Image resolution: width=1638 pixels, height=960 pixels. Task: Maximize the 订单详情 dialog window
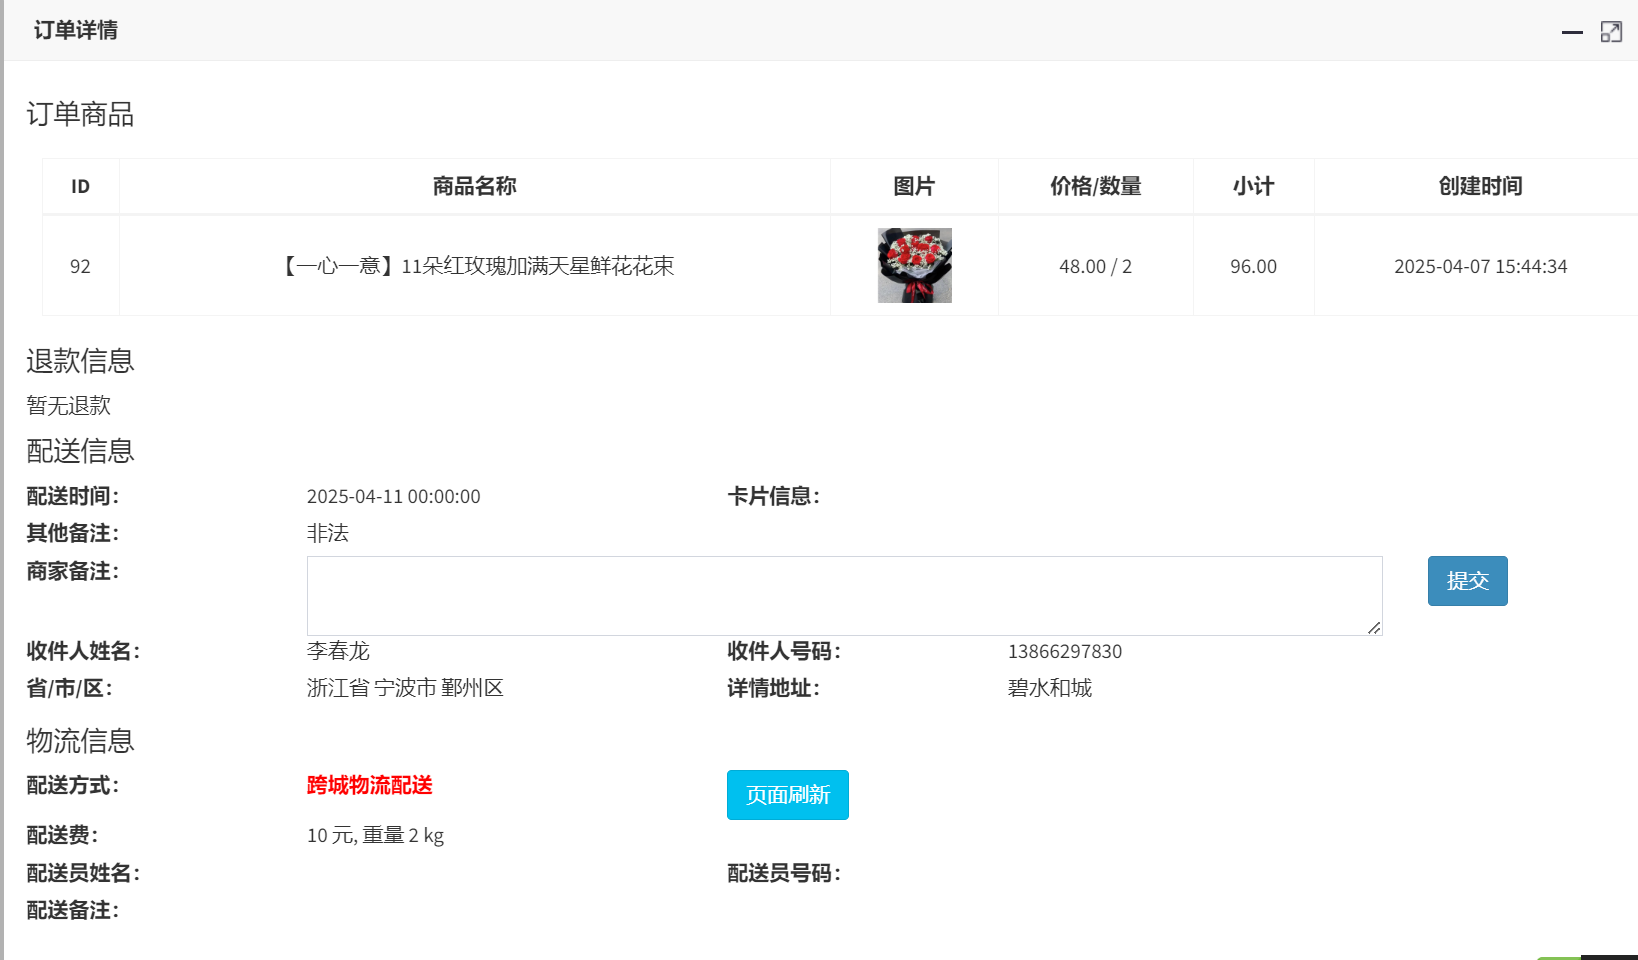[1611, 32]
